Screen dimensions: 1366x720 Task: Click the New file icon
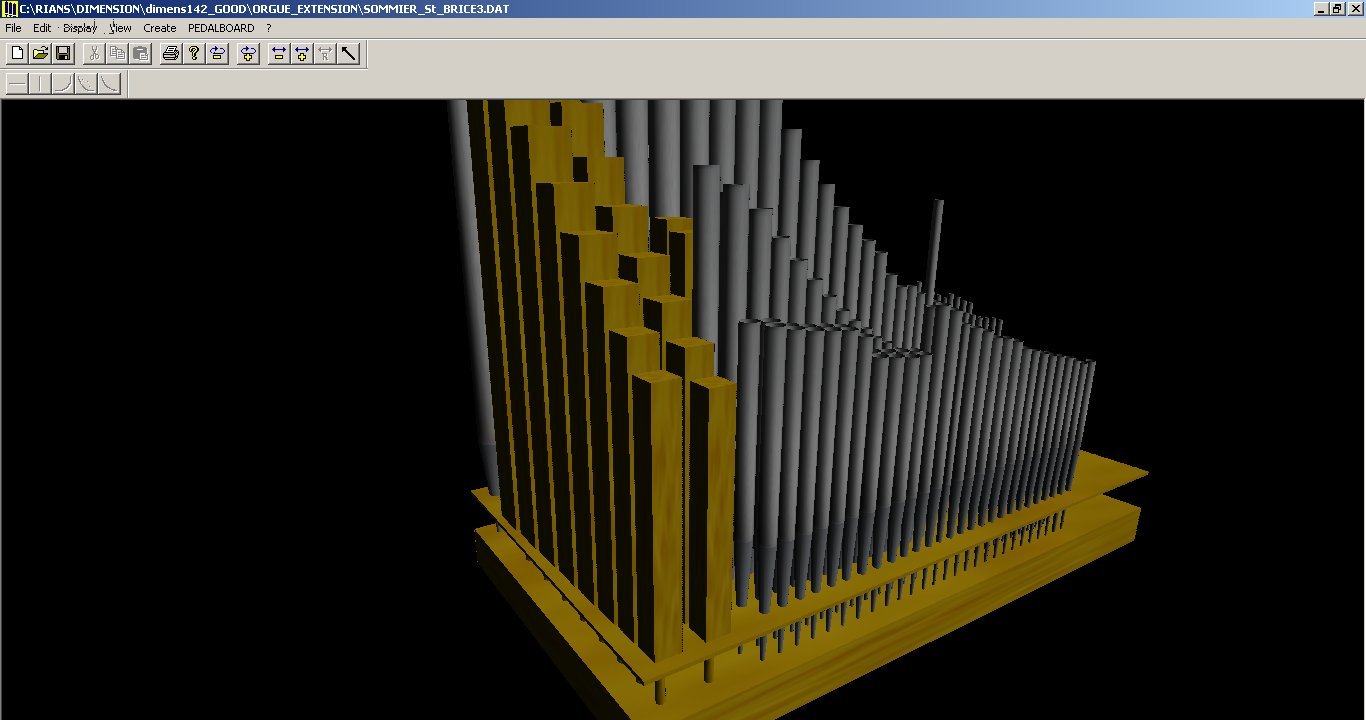click(17, 53)
